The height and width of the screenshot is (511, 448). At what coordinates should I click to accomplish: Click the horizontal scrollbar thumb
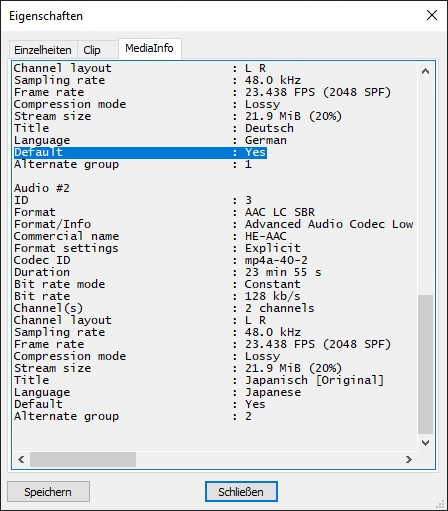coord(83,460)
